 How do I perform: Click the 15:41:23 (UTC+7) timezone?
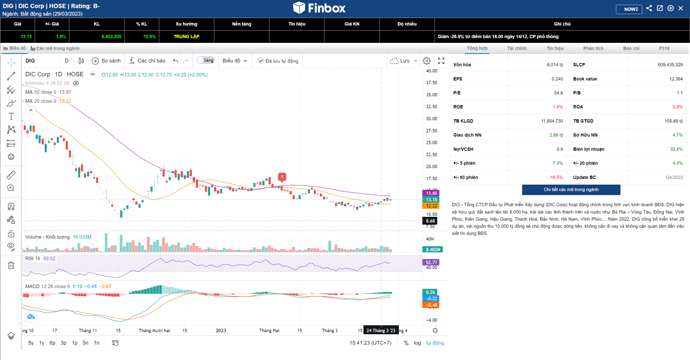(x=371, y=343)
